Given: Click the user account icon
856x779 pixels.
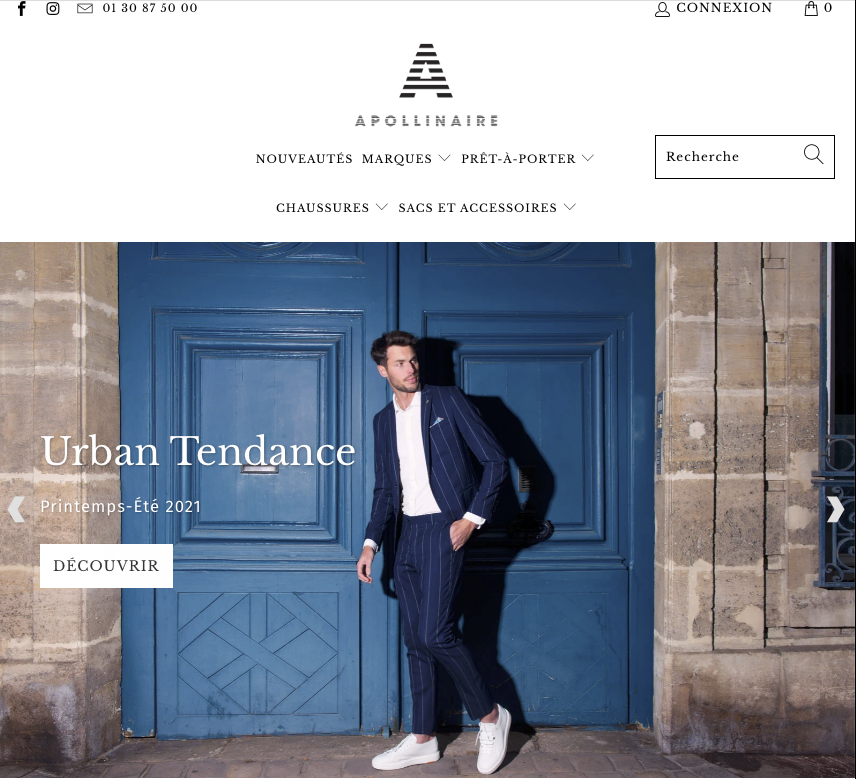Looking at the screenshot, I should [662, 9].
